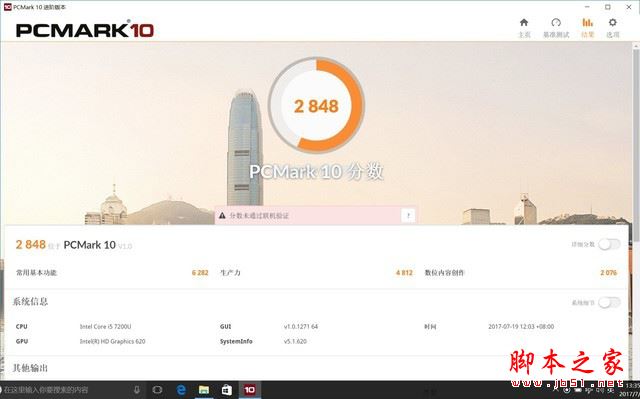Viewport: 640px width, 399px height.
Task: Open the 基准测试 benchmarks tab
Action: (x=556, y=28)
